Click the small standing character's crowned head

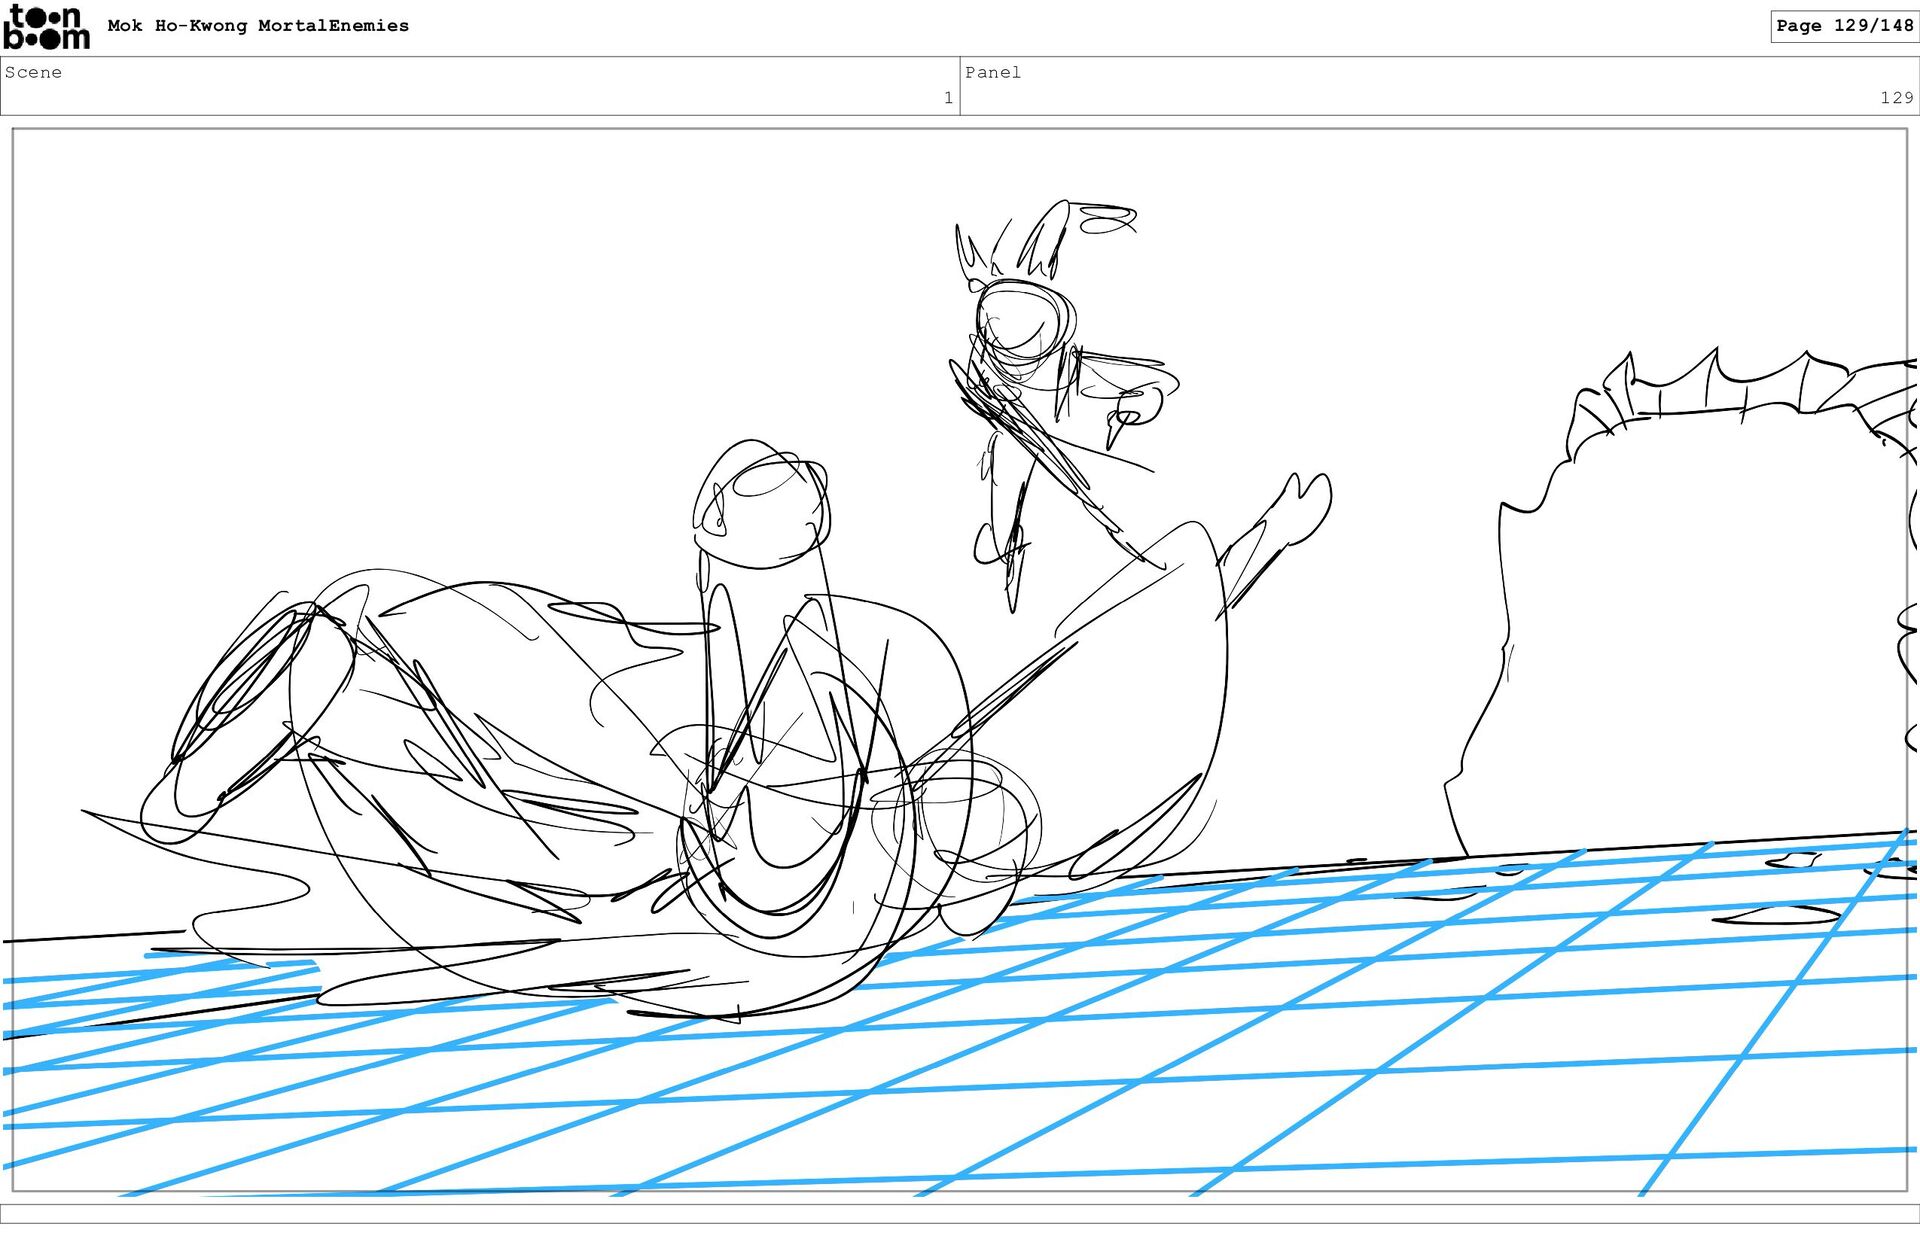click(1022, 318)
